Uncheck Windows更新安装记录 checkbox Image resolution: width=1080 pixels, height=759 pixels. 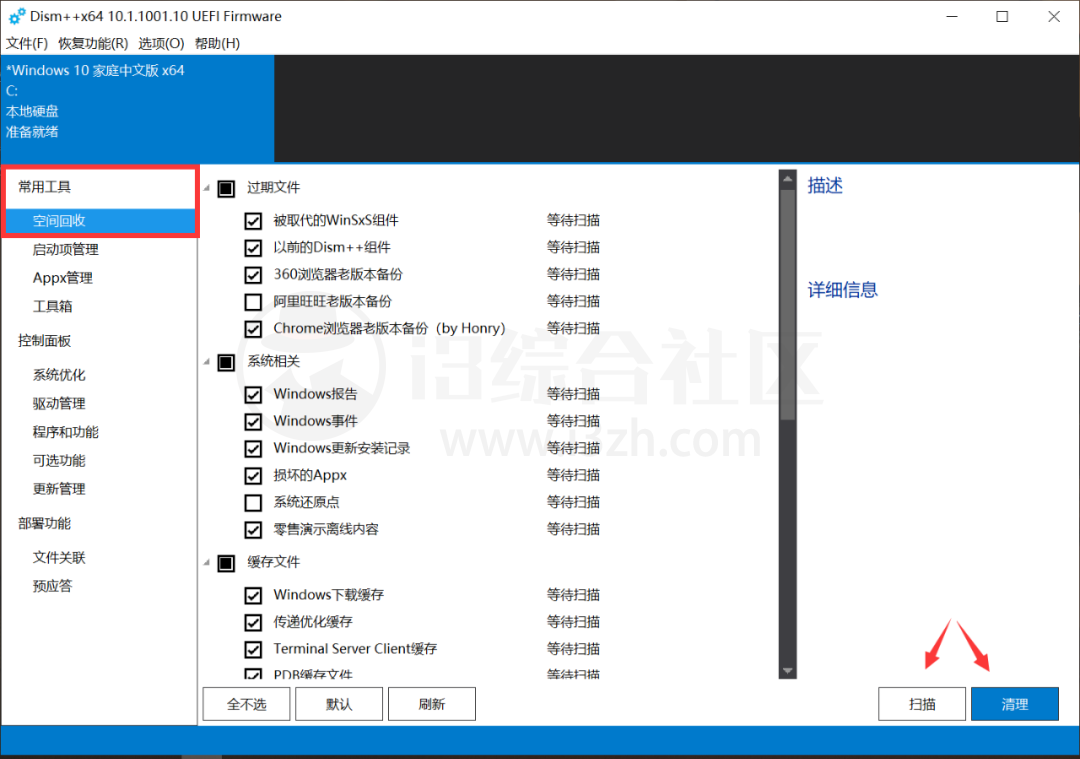coord(253,448)
